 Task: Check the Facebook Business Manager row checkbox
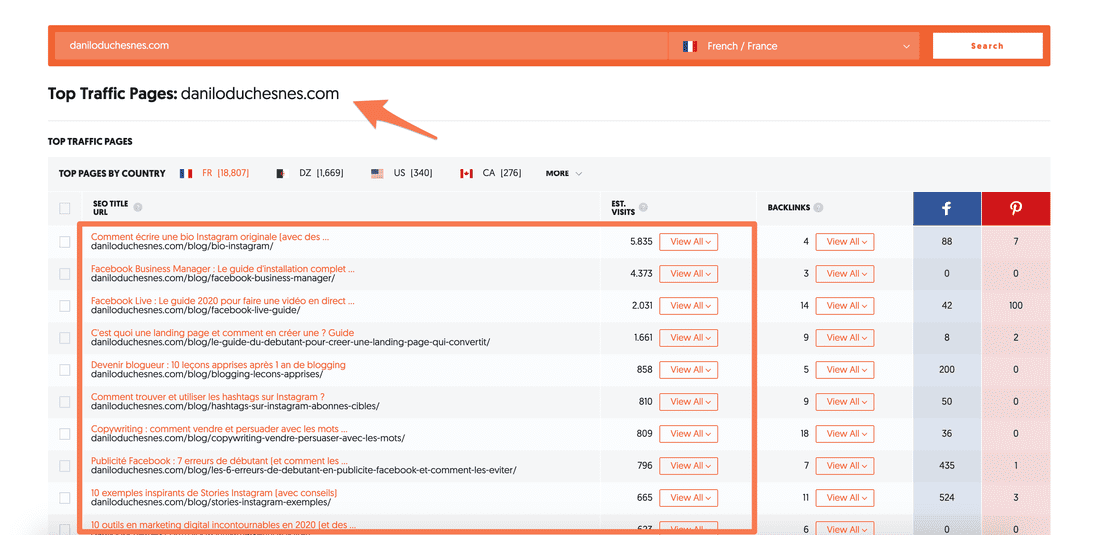coord(65,273)
